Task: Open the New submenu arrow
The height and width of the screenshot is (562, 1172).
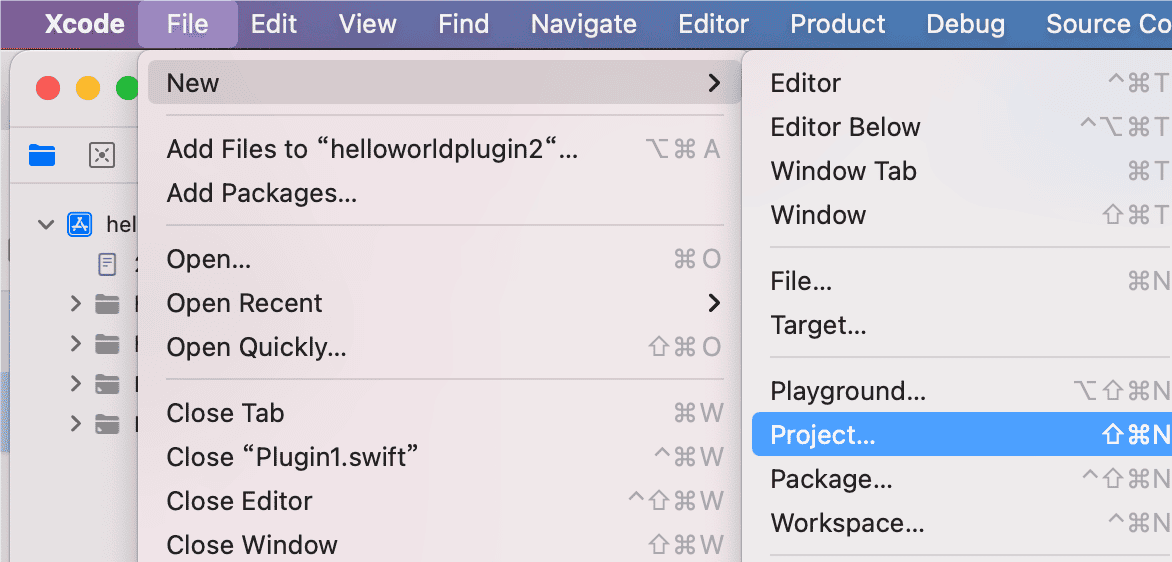Action: pyautogui.click(x=714, y=83)
